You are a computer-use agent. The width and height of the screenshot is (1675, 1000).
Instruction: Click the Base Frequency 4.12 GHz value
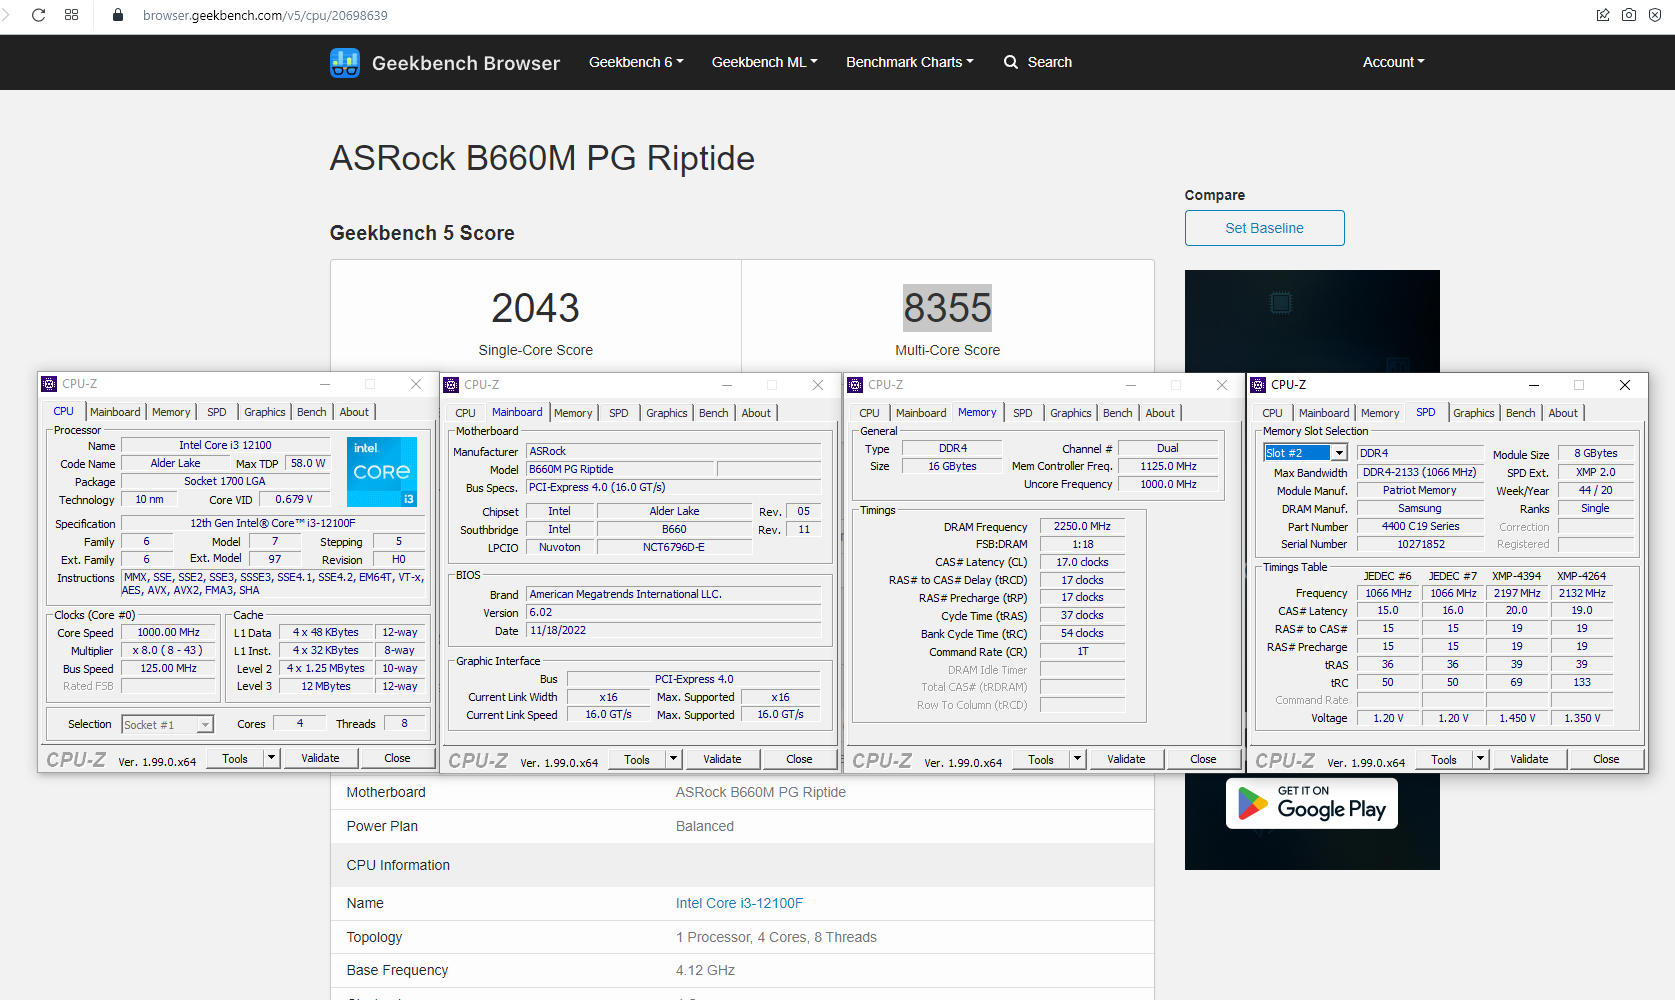[x=705, y=970]
